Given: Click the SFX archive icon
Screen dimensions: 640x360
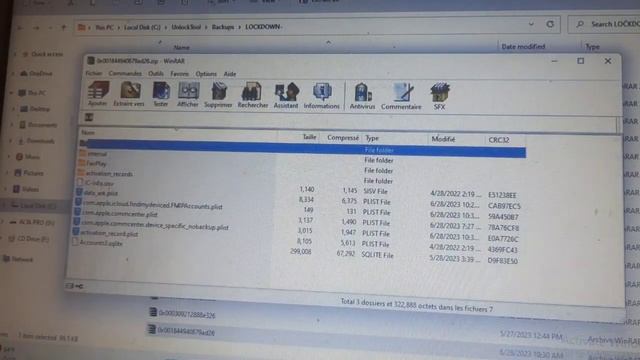Looking at the screenshot, I should click(x=440, y=97).
